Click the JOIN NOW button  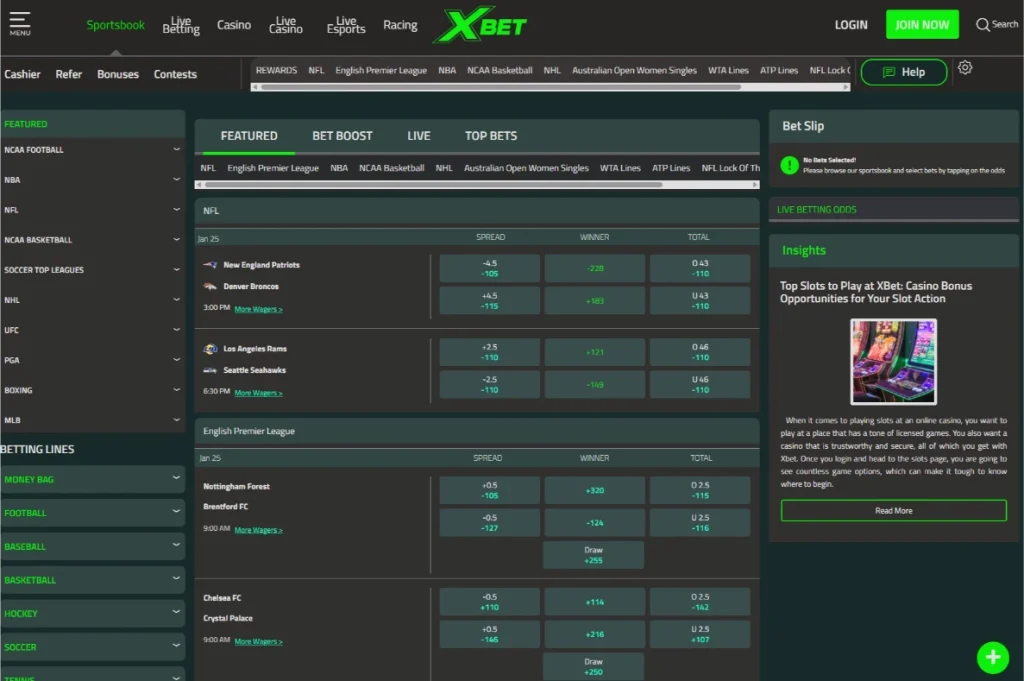pyautogui.click(x=922, y=25)
